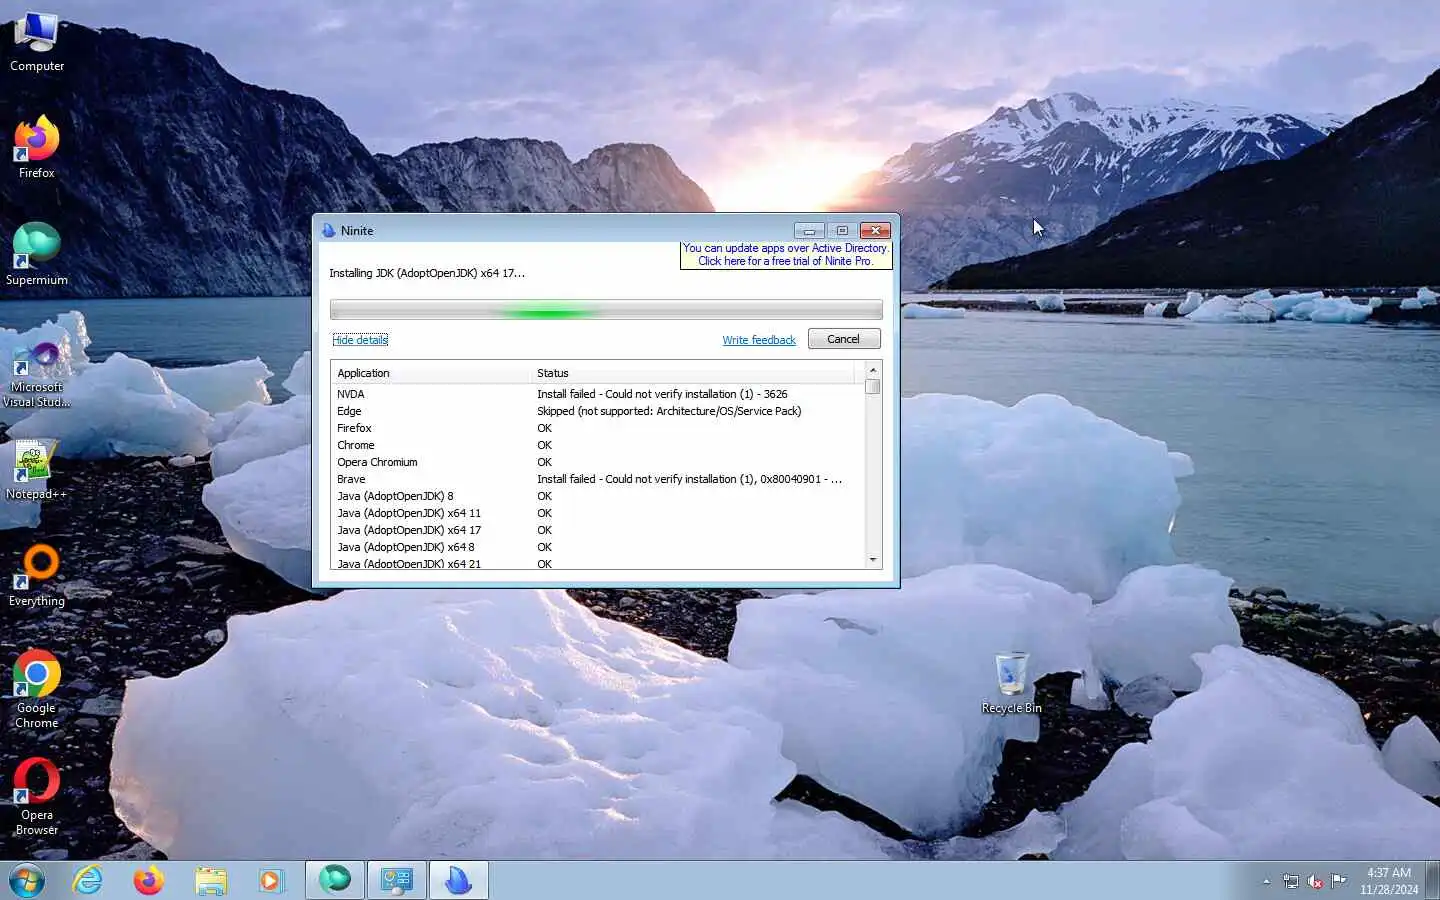Click the details list scrollbar thumb

(x=873, y=386)
